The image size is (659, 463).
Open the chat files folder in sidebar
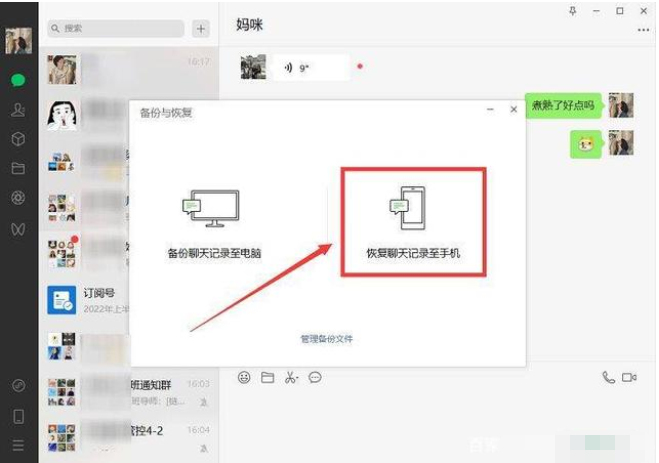click(x=18, y=168)
